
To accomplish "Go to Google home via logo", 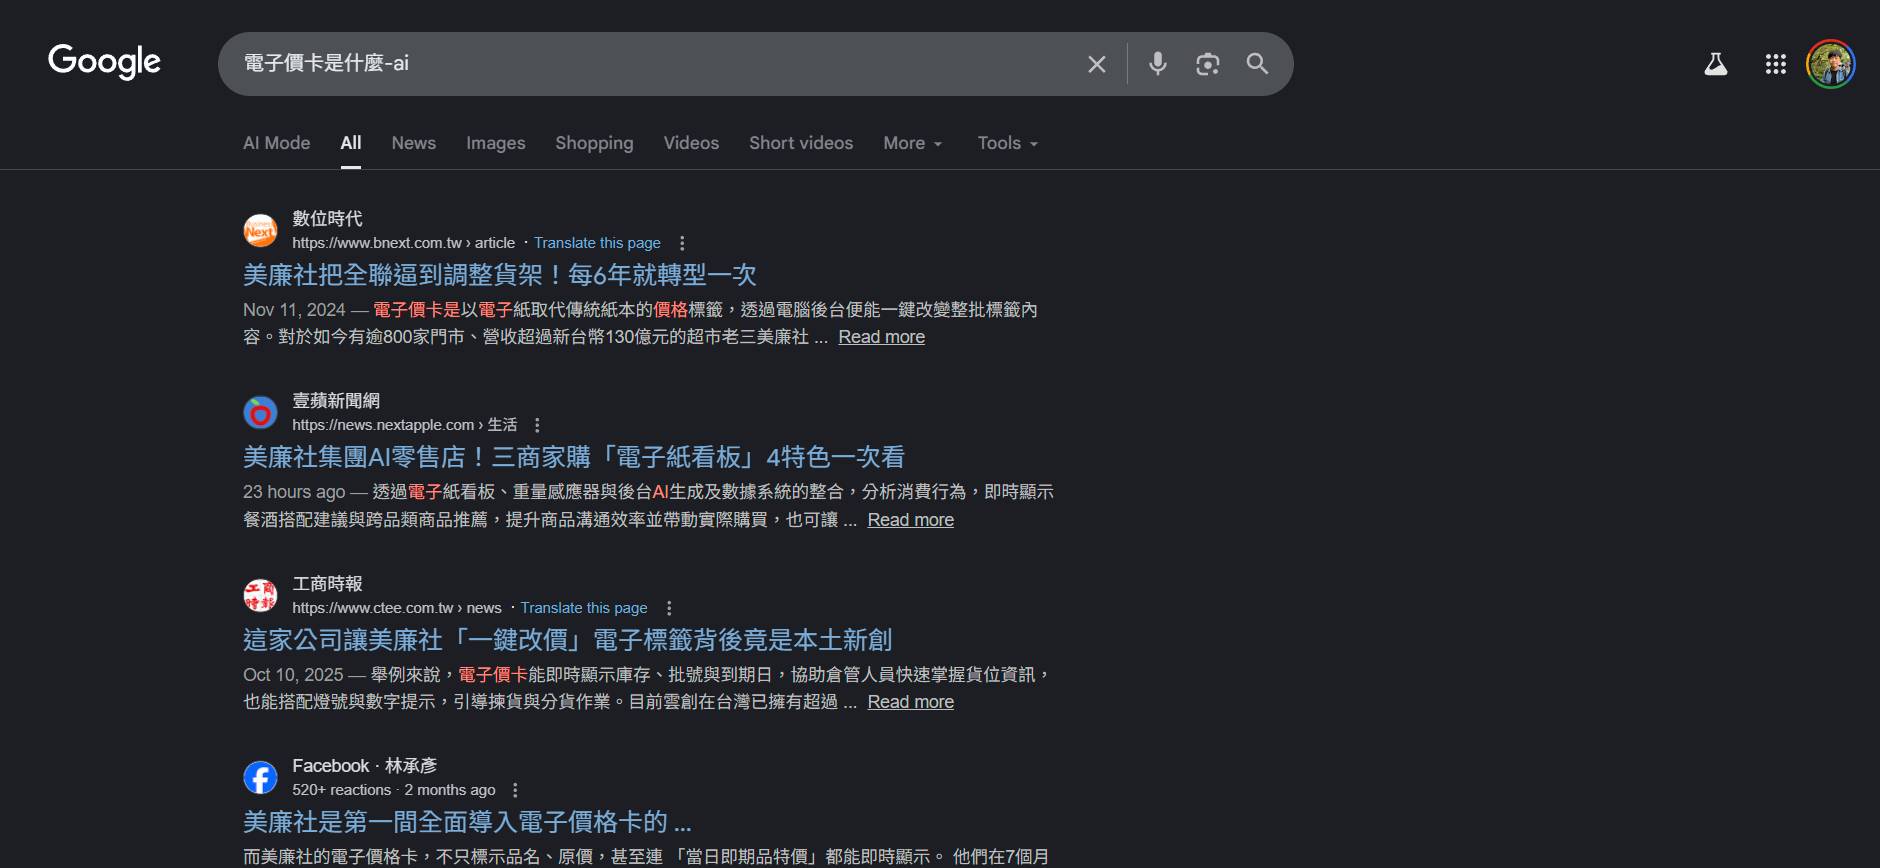I will click(104, 62).
